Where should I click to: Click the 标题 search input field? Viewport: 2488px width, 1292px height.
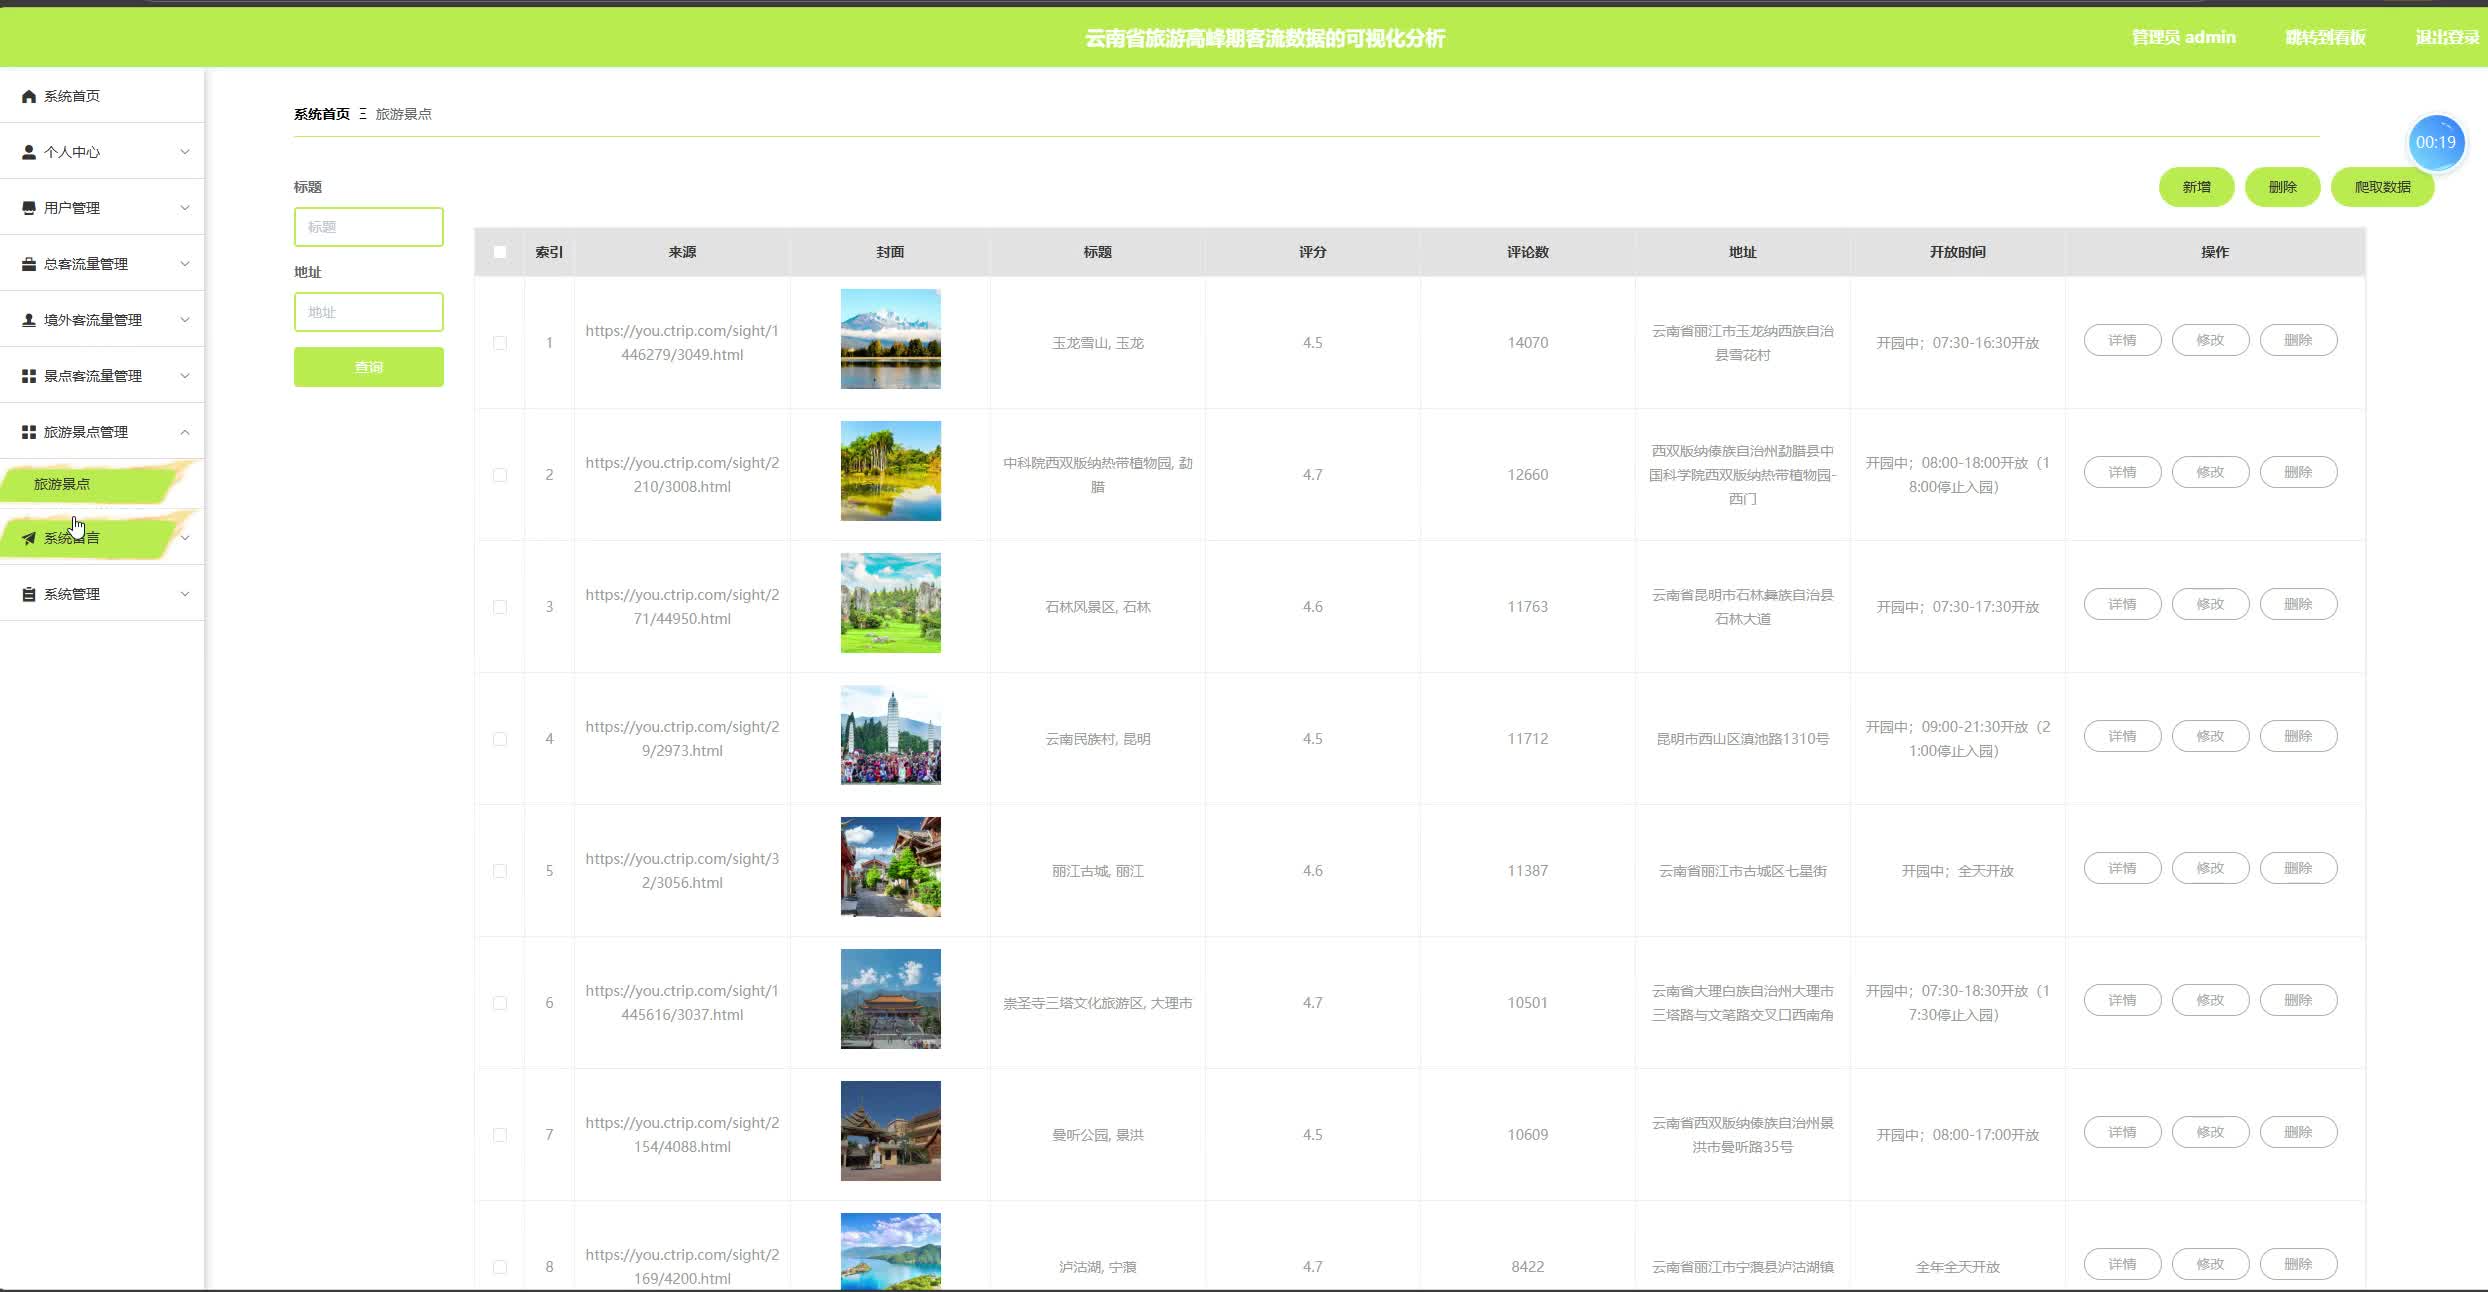[369, 227]
